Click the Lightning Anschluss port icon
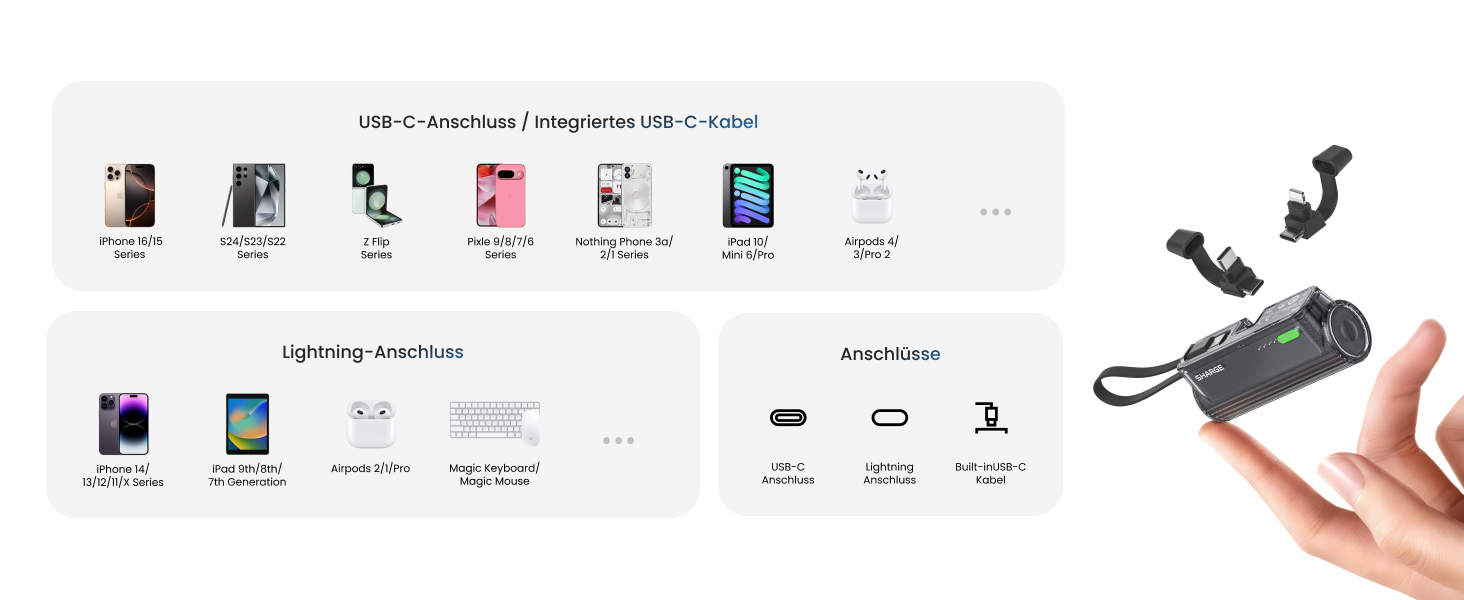This screenshot has height=600, width=1464. pos(889,417)
